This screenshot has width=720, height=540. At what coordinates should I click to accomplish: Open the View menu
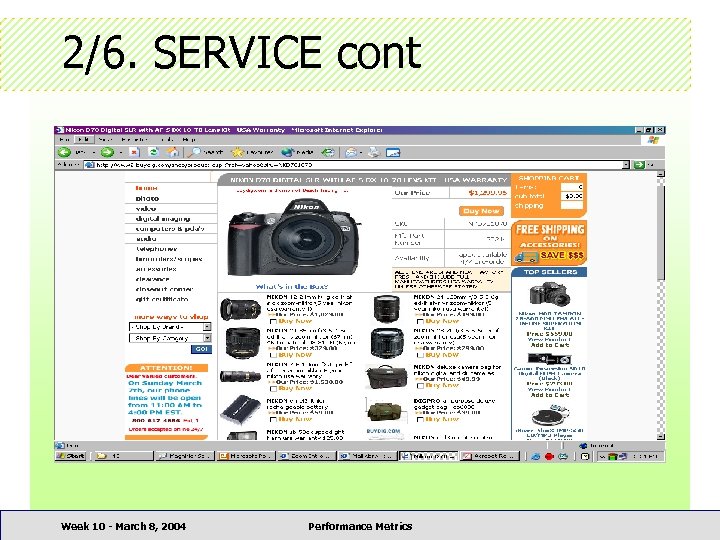tap(105, 139)
